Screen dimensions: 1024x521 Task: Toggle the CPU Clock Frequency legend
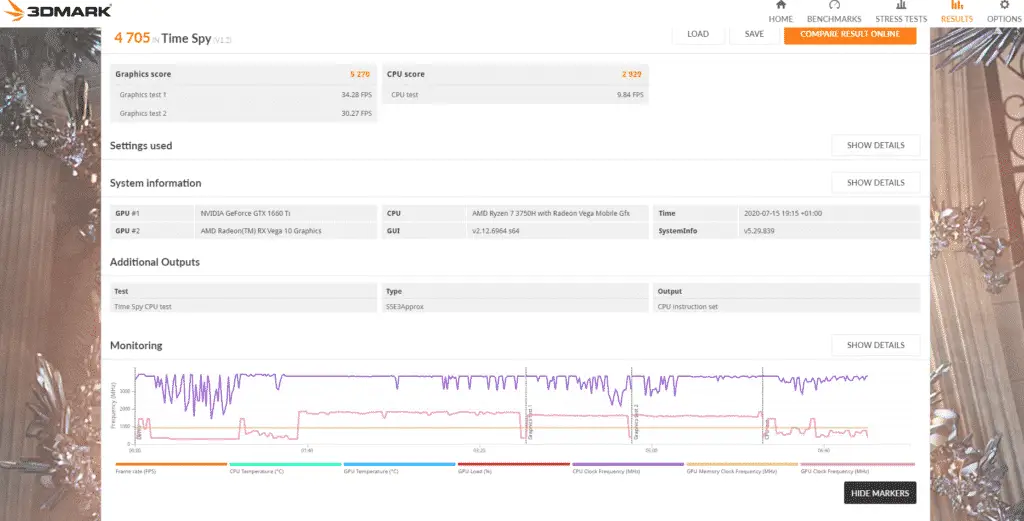(x=628, y=467)
